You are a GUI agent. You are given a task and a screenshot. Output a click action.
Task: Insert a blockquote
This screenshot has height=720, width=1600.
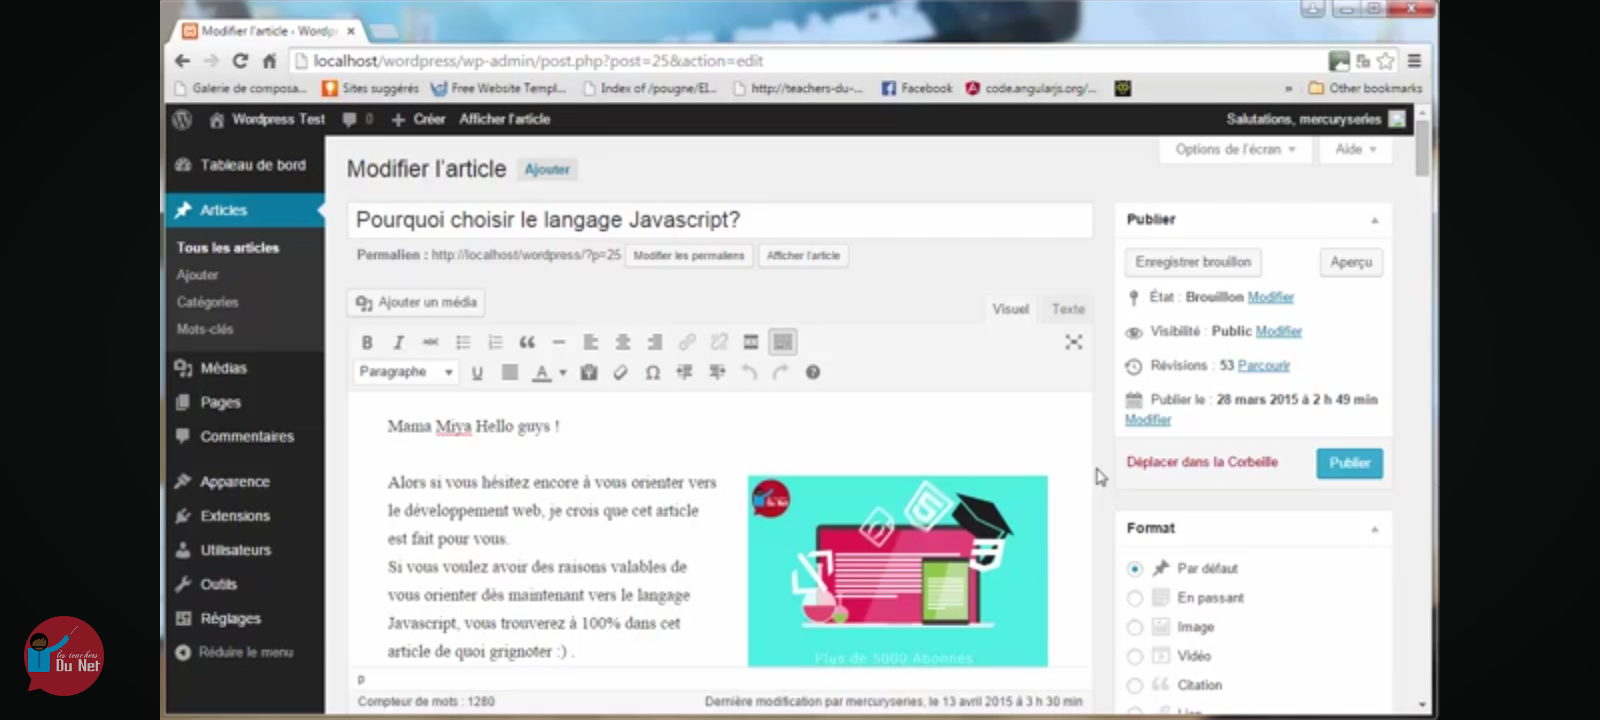click(527, 343)
